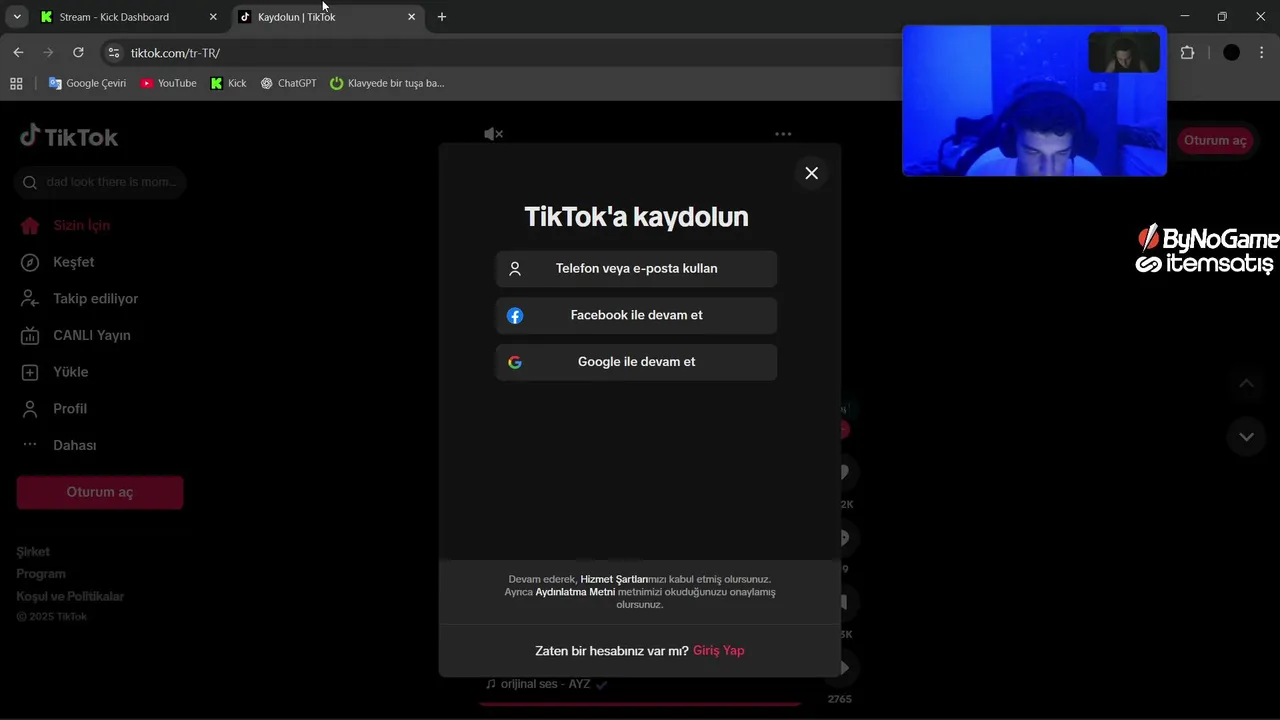Open Klavyede bir tuşa ba... bookmark
This screenshot has height=720, width=1280.
387,84
